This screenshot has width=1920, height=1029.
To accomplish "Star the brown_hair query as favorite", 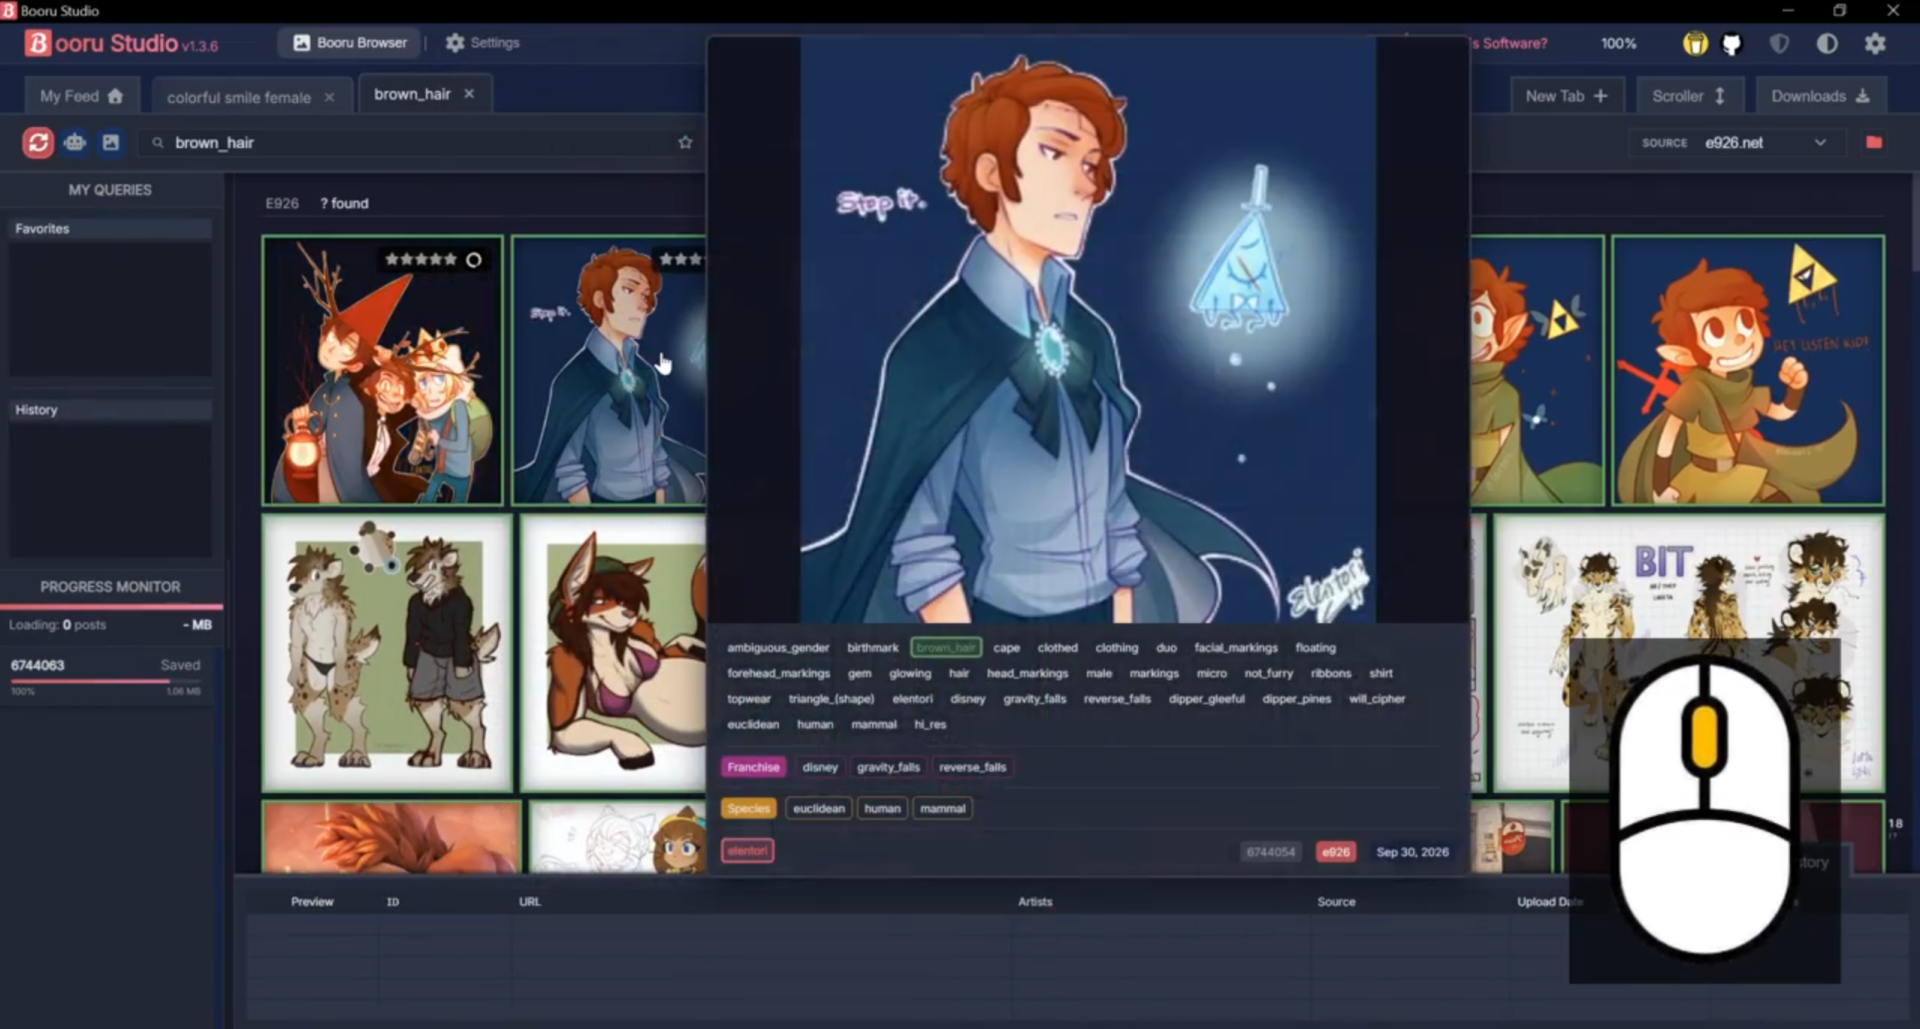I will pyautogui.click(x=685, y=143).
